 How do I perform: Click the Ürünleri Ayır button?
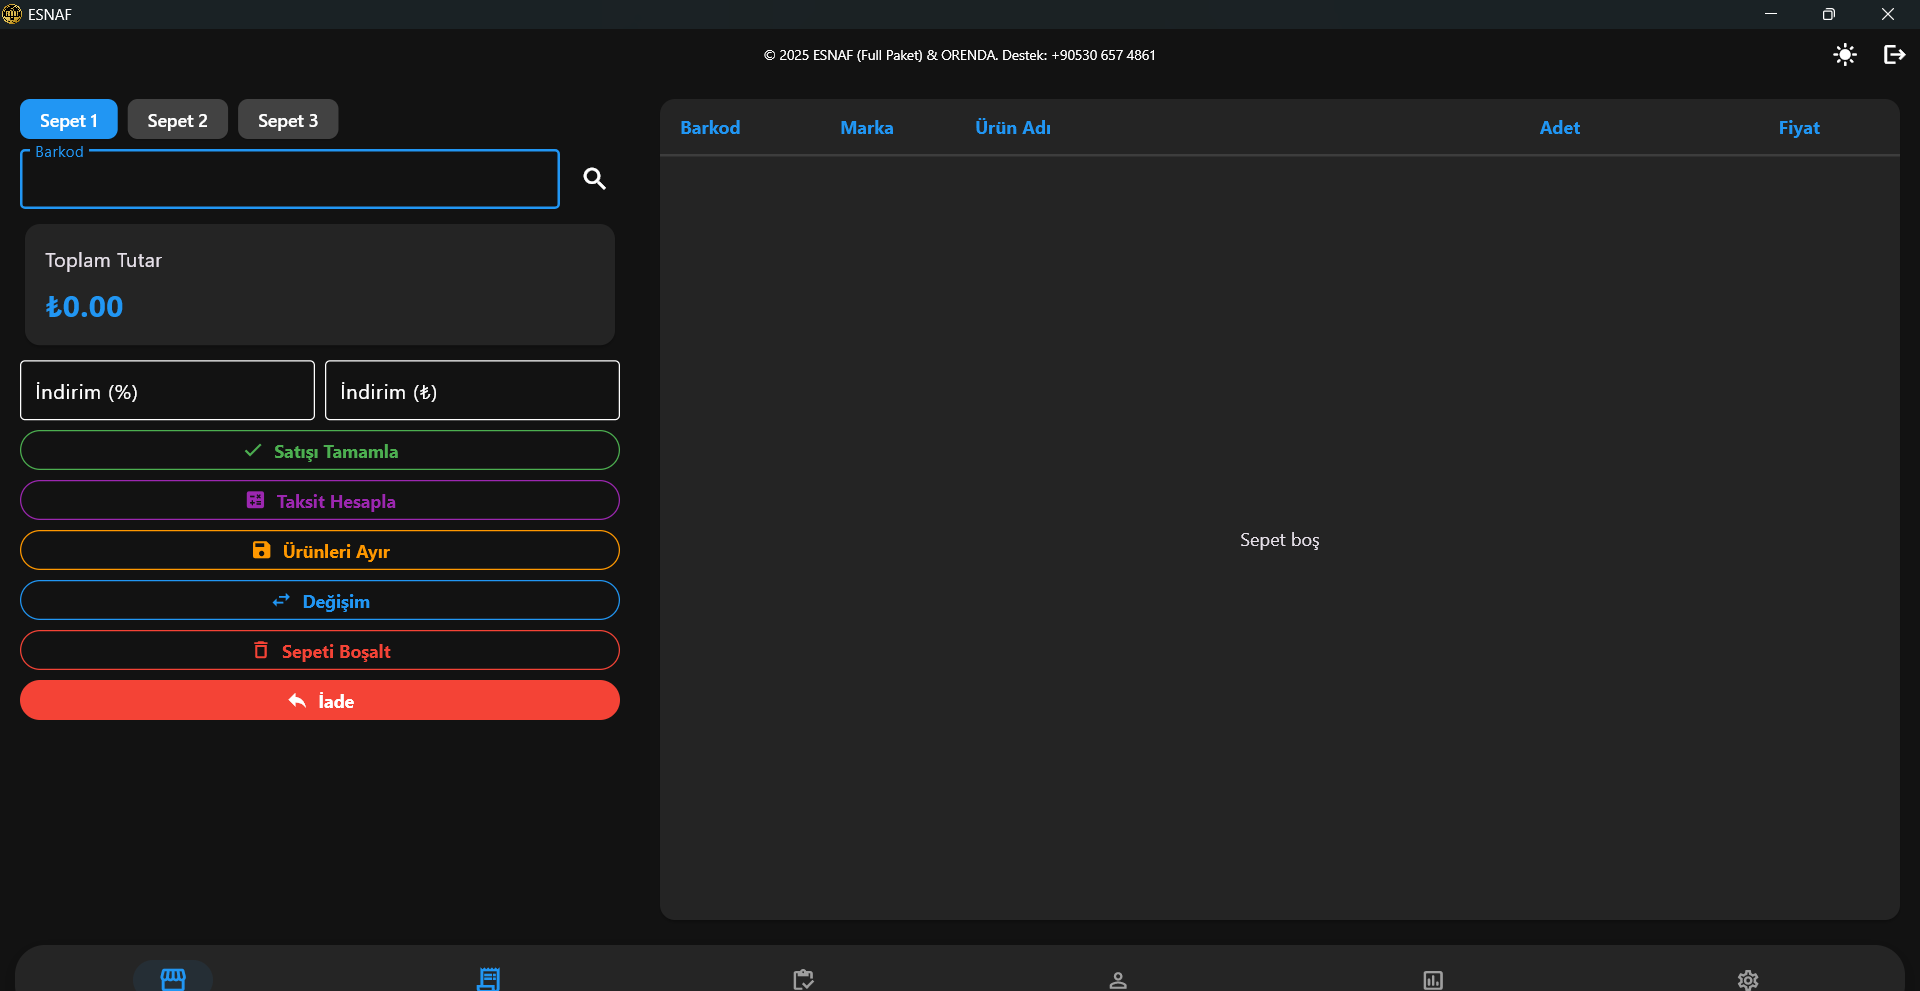[x=320, y=551]
